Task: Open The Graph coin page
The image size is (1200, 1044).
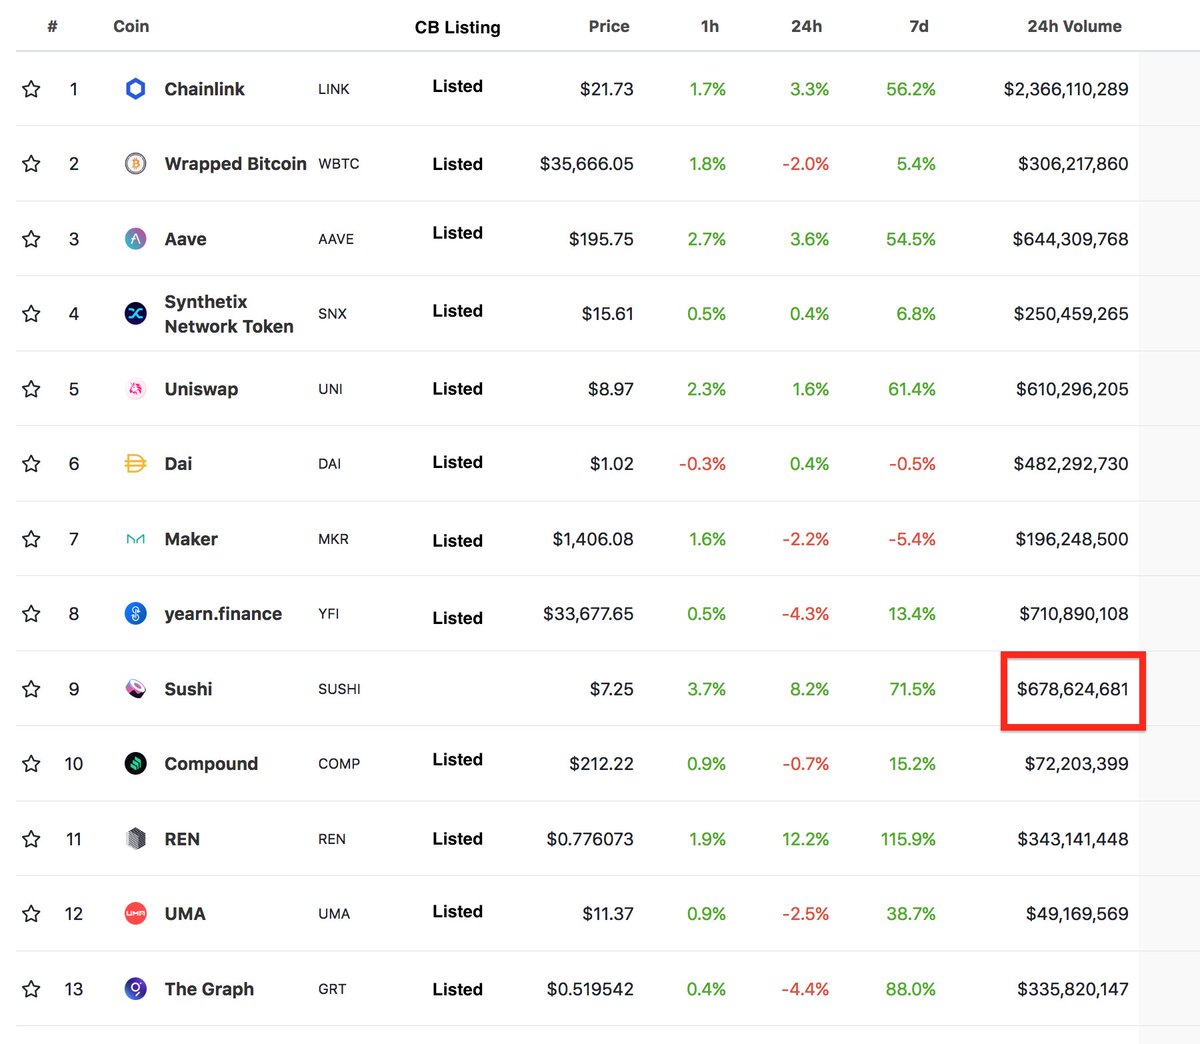Action: click(209, 989)
